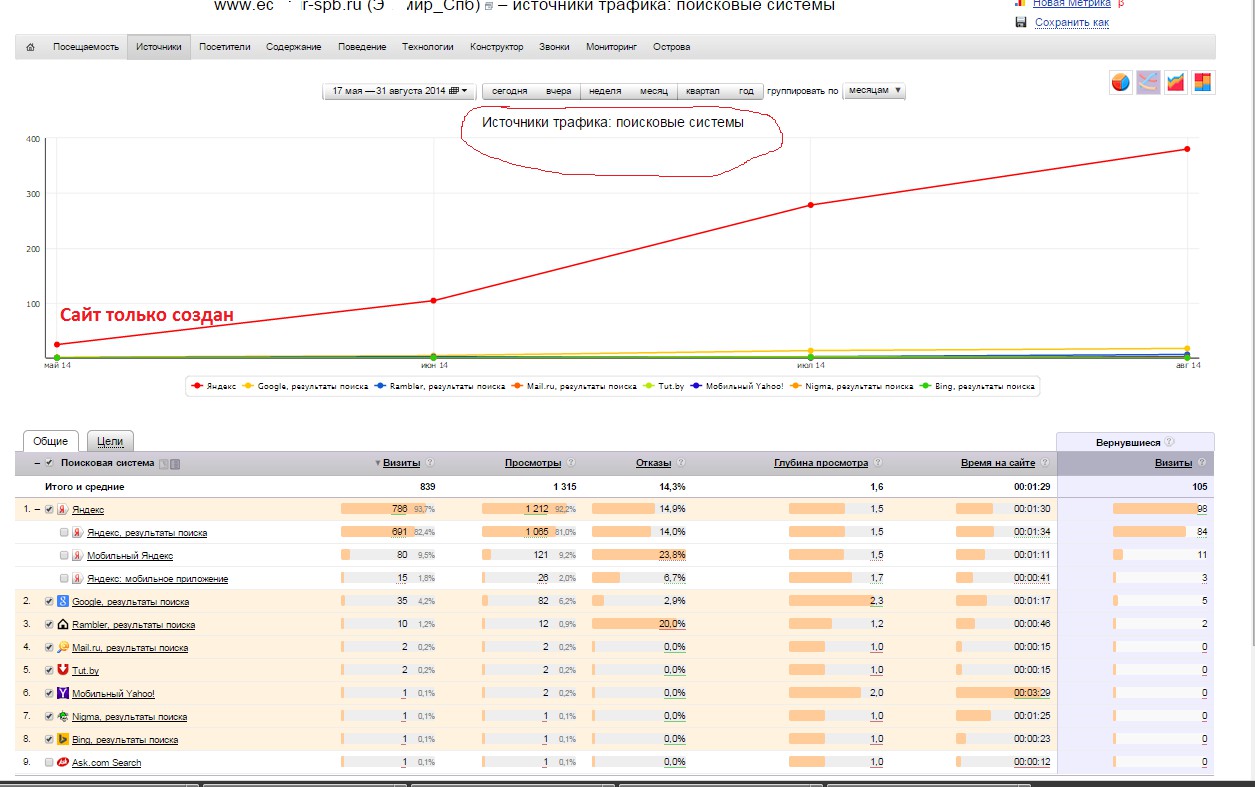
Task: Click the Яндекс data point at июн 14
Action: click(x=433, y=300)
